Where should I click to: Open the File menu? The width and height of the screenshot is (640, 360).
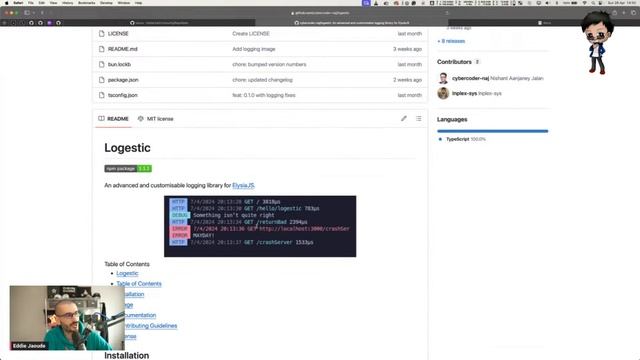click(x=31, y=3)
